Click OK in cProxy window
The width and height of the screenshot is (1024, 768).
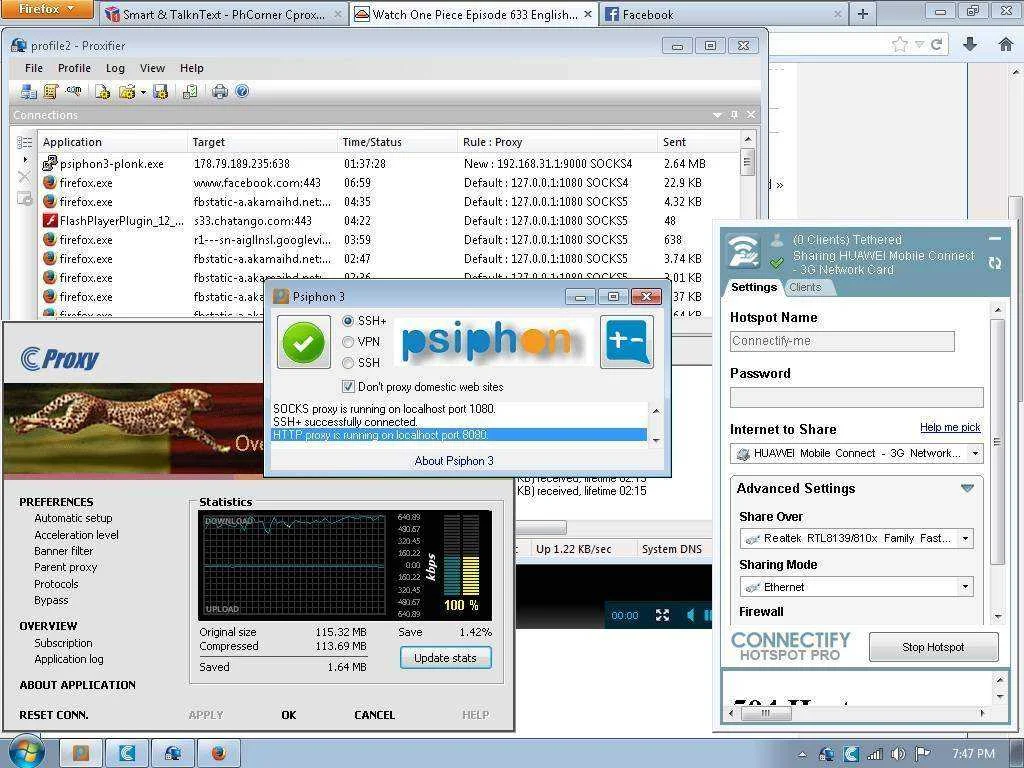click(x=289, y=715)
